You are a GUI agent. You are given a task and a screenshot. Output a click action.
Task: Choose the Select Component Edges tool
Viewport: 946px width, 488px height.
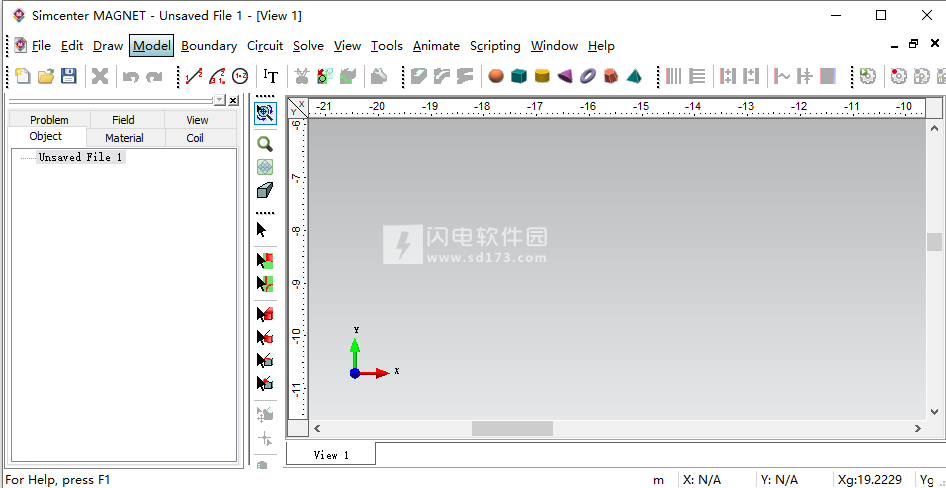tap(265, 360)
